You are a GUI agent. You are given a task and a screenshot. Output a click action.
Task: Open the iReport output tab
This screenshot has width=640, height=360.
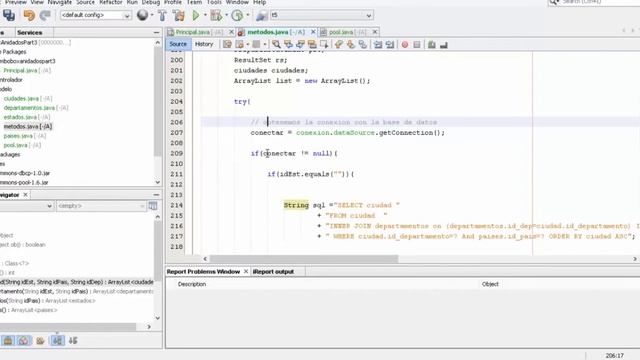(273, 271)
